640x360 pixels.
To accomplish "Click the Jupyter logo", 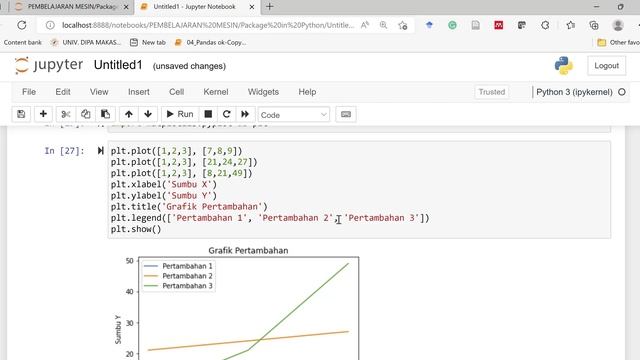I will (49, 65).
